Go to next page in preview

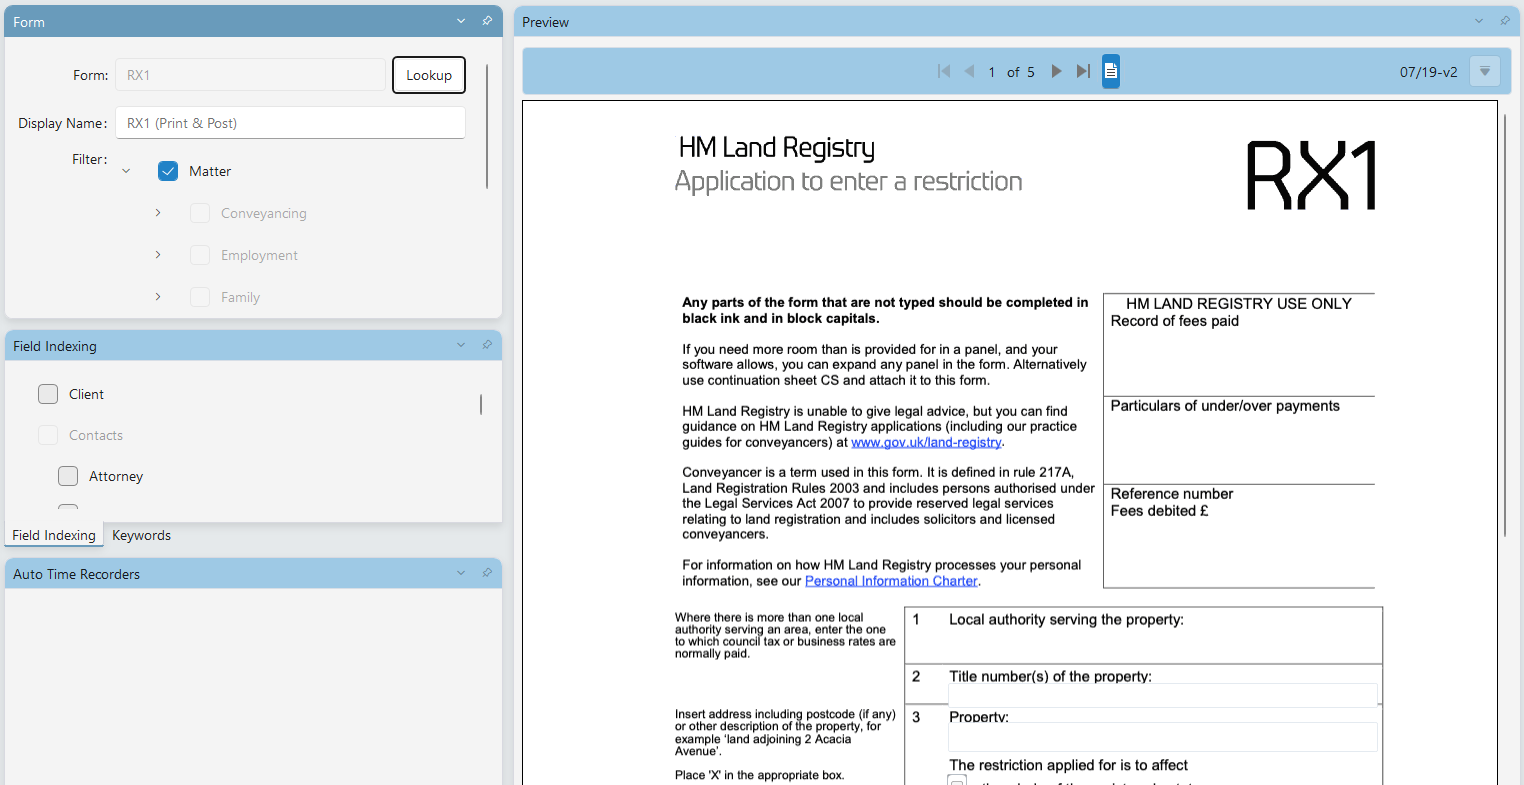pyautogui.click(x=1056, y=71)
